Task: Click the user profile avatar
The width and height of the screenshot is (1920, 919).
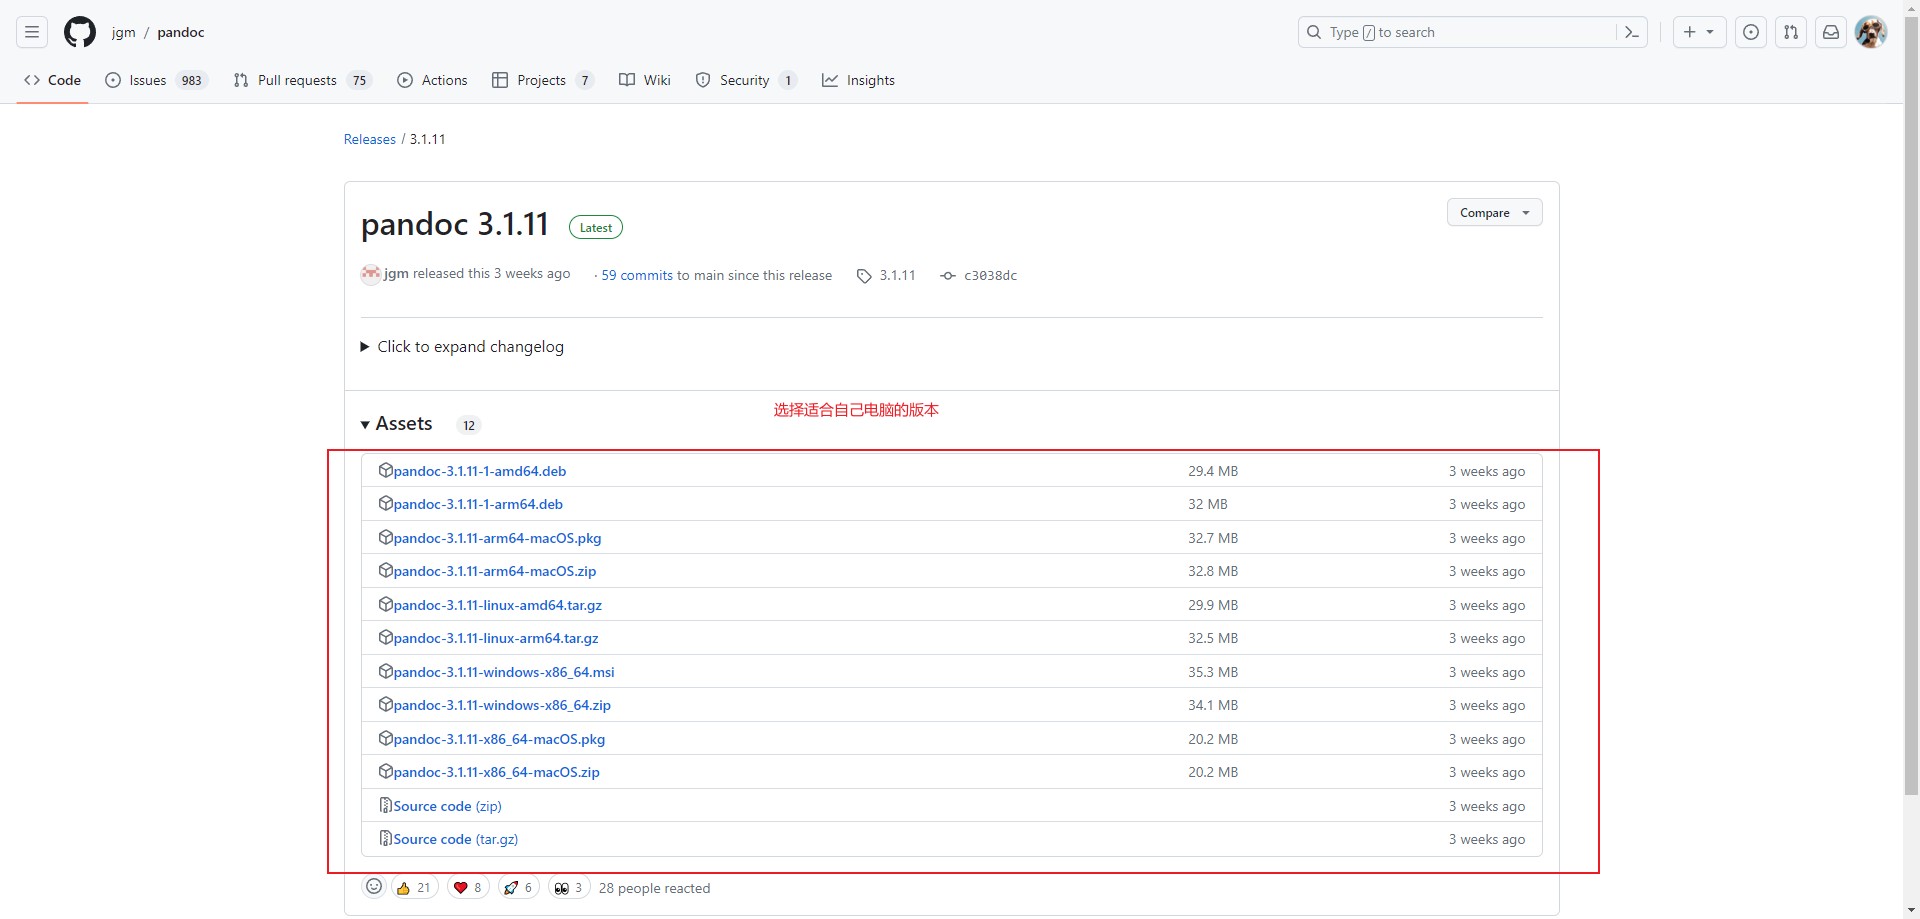Action: click(x=1870, y=32)
